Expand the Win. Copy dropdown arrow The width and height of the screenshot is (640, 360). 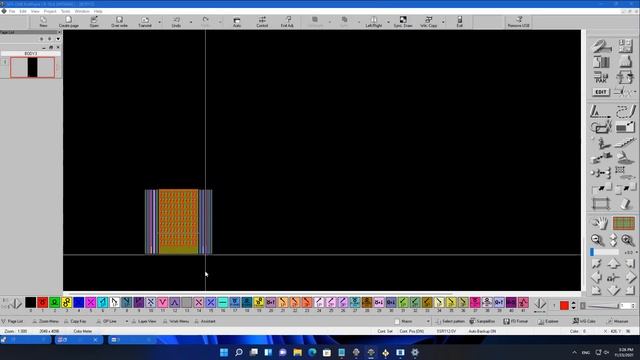(x=443, y=22)
